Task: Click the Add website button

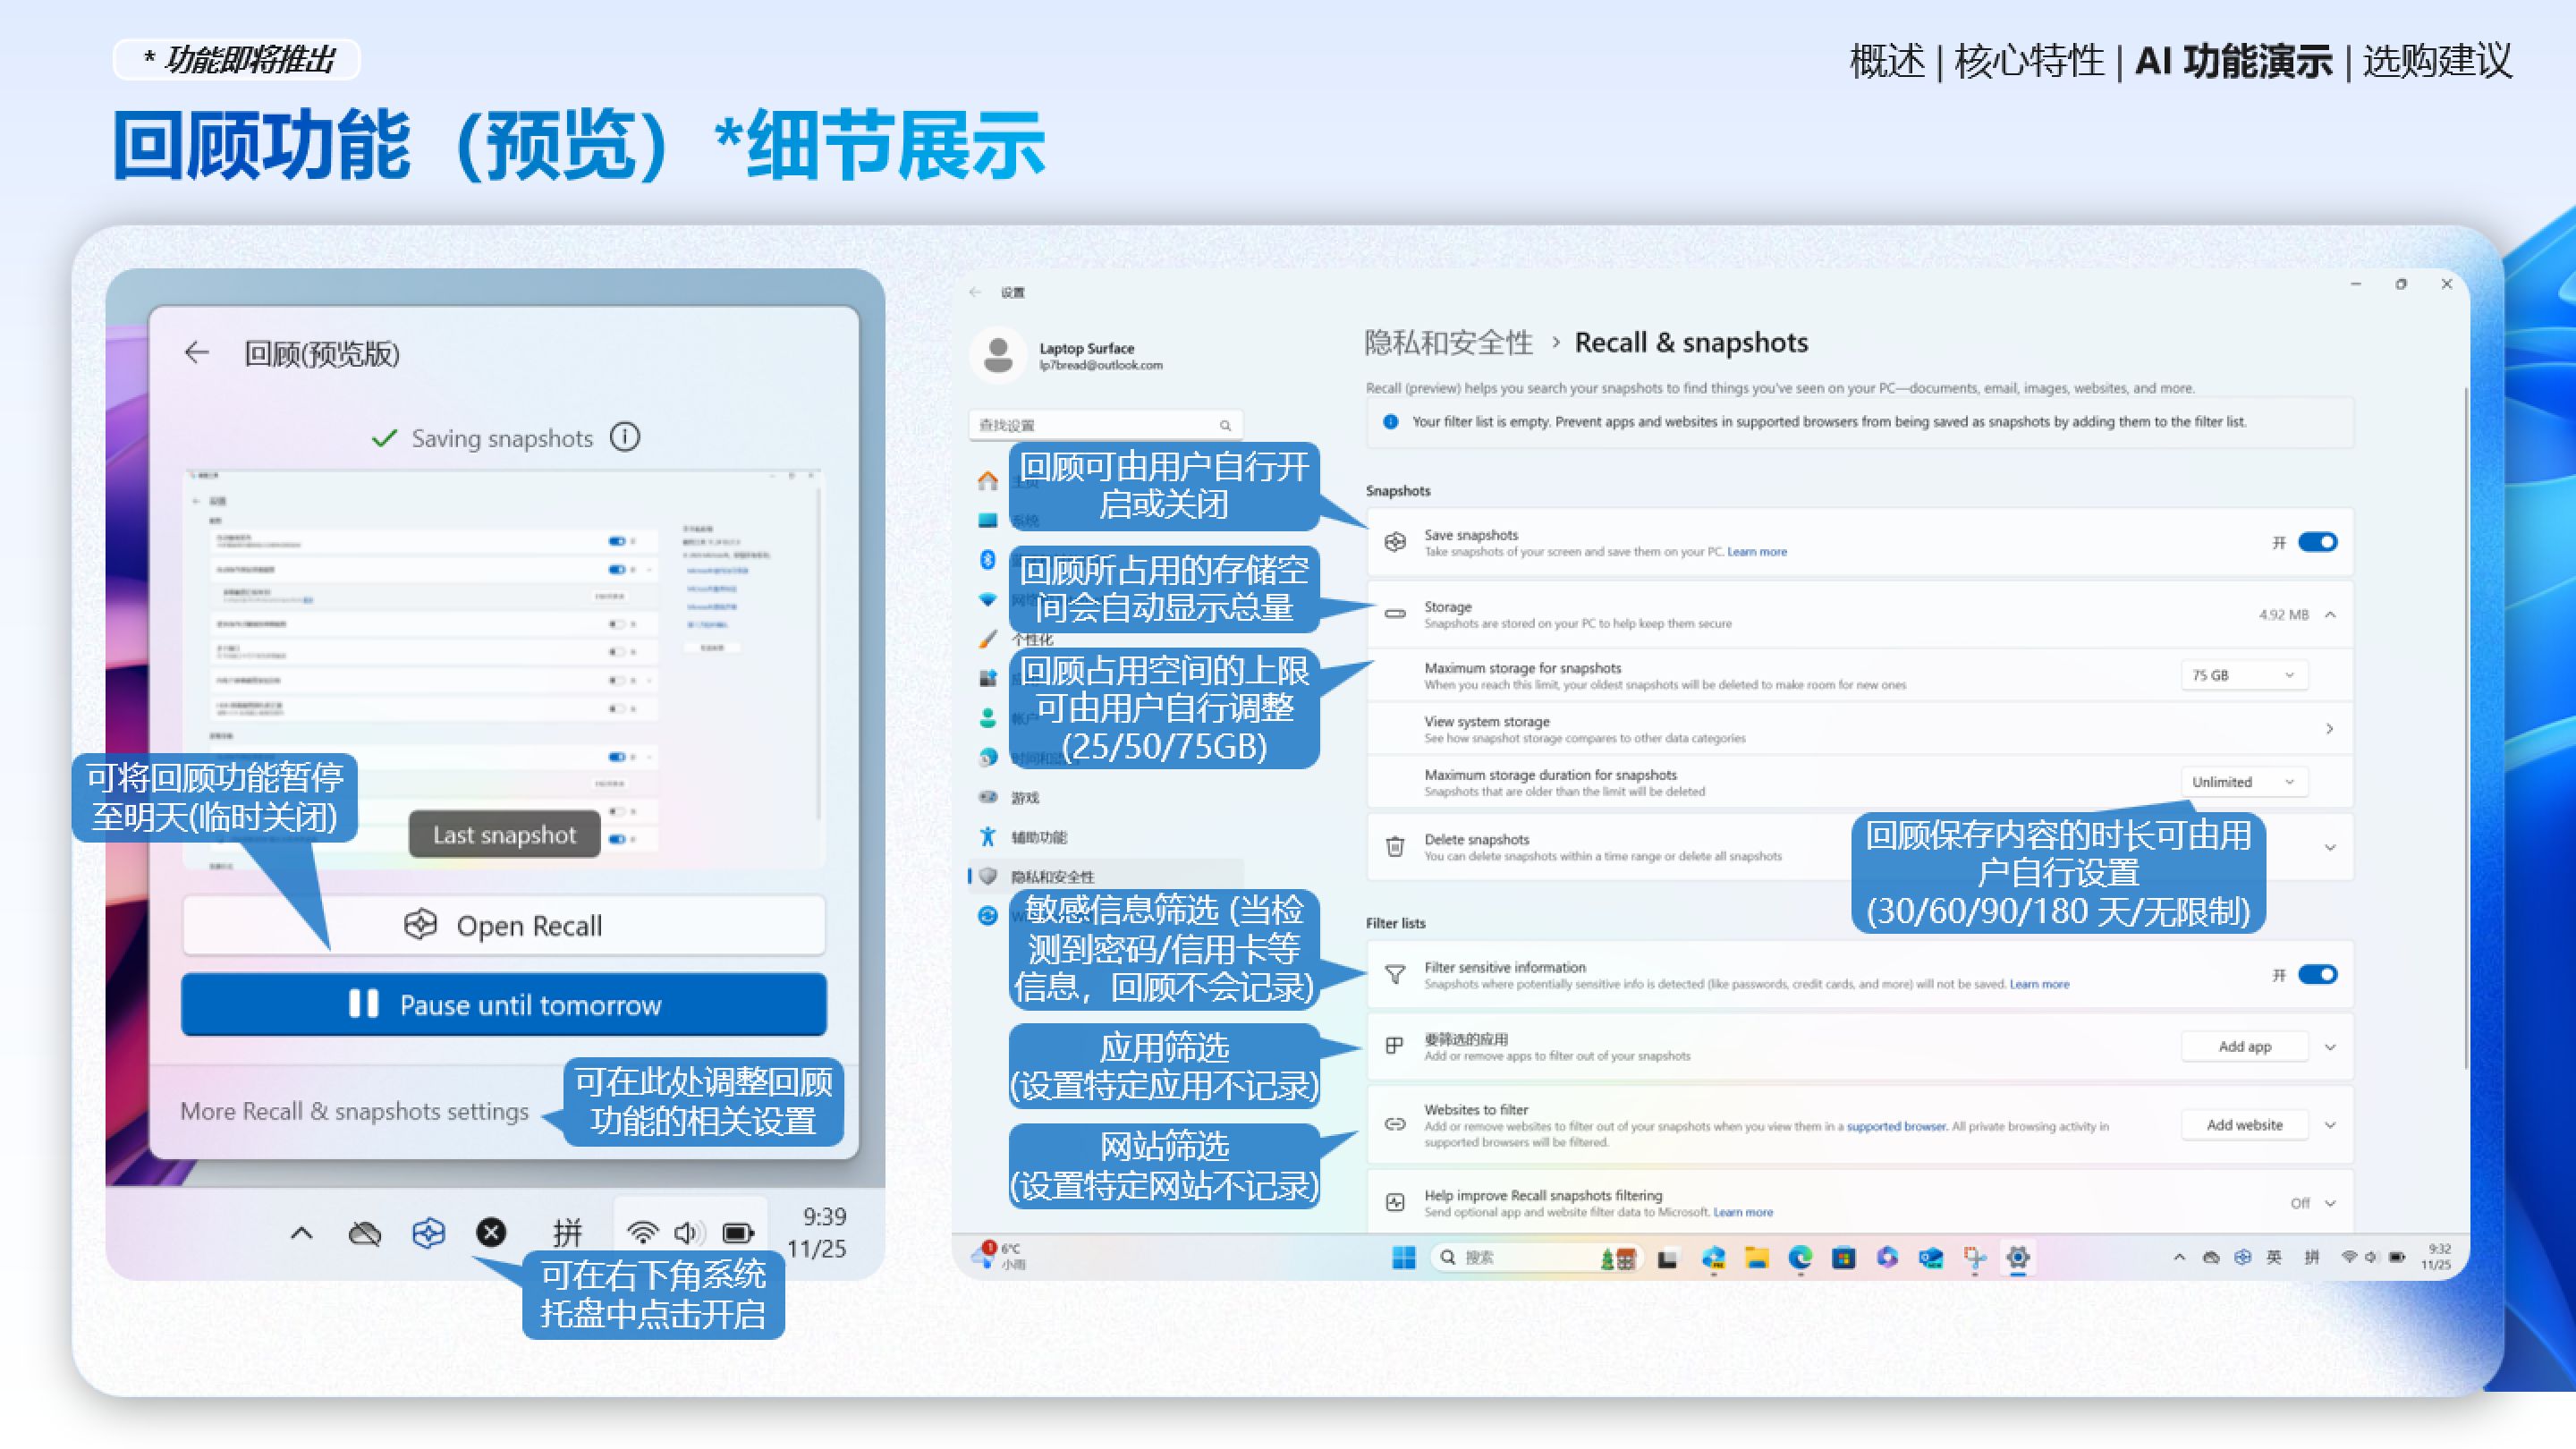Action: point(2244,1125)
